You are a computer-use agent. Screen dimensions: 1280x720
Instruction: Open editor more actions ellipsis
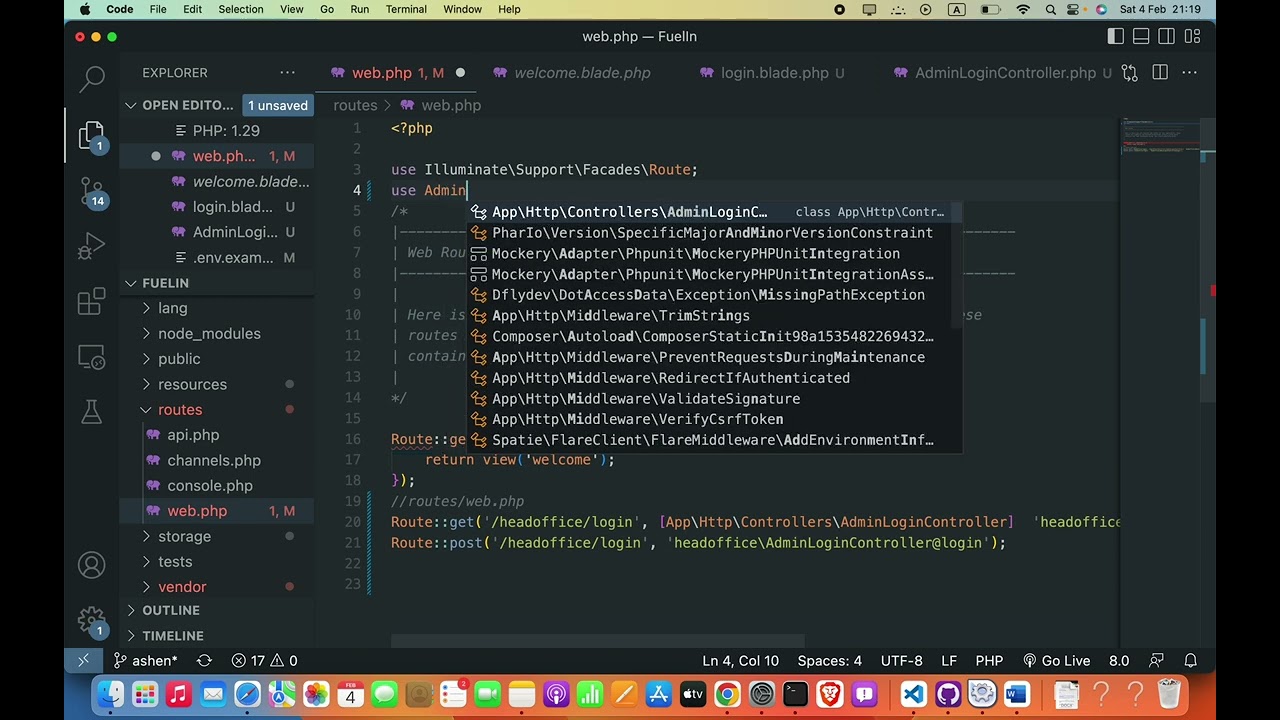click(1190, 73)
